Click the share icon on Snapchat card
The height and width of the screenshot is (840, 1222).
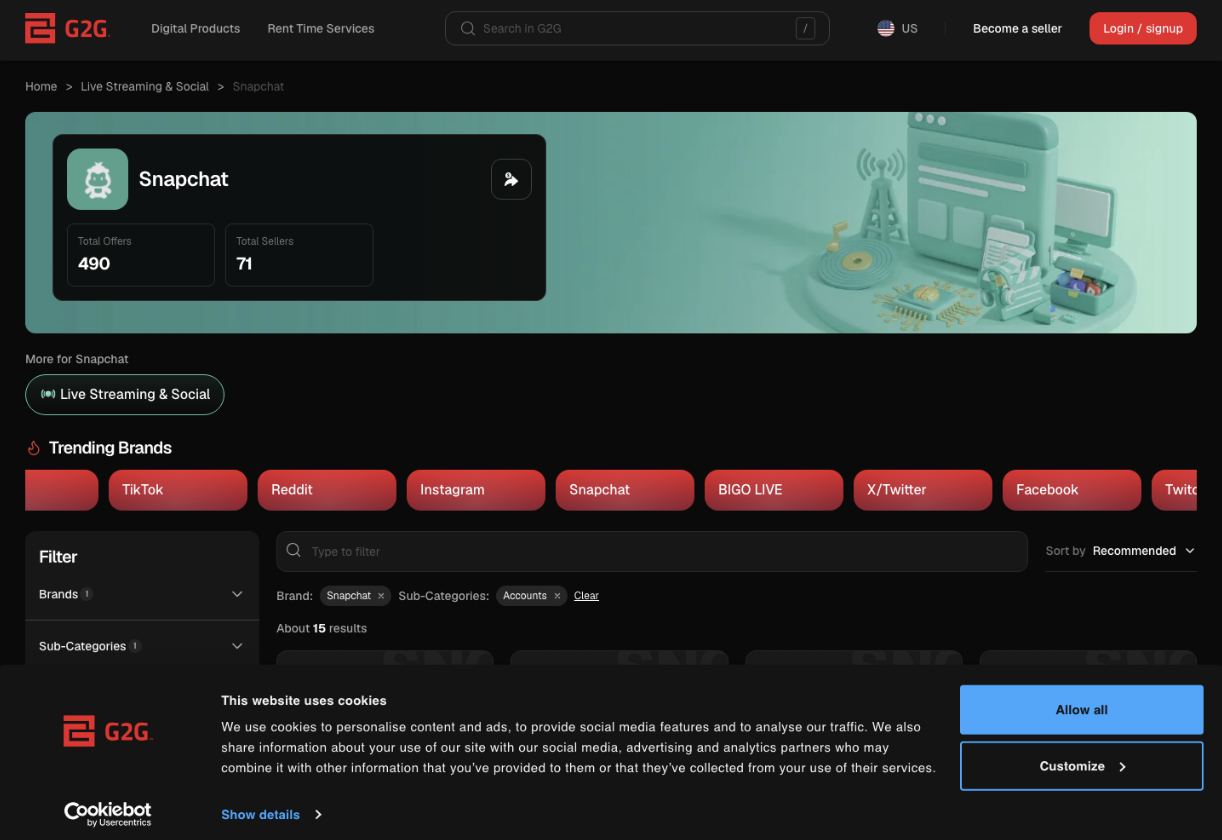click(x=511, y=179)
